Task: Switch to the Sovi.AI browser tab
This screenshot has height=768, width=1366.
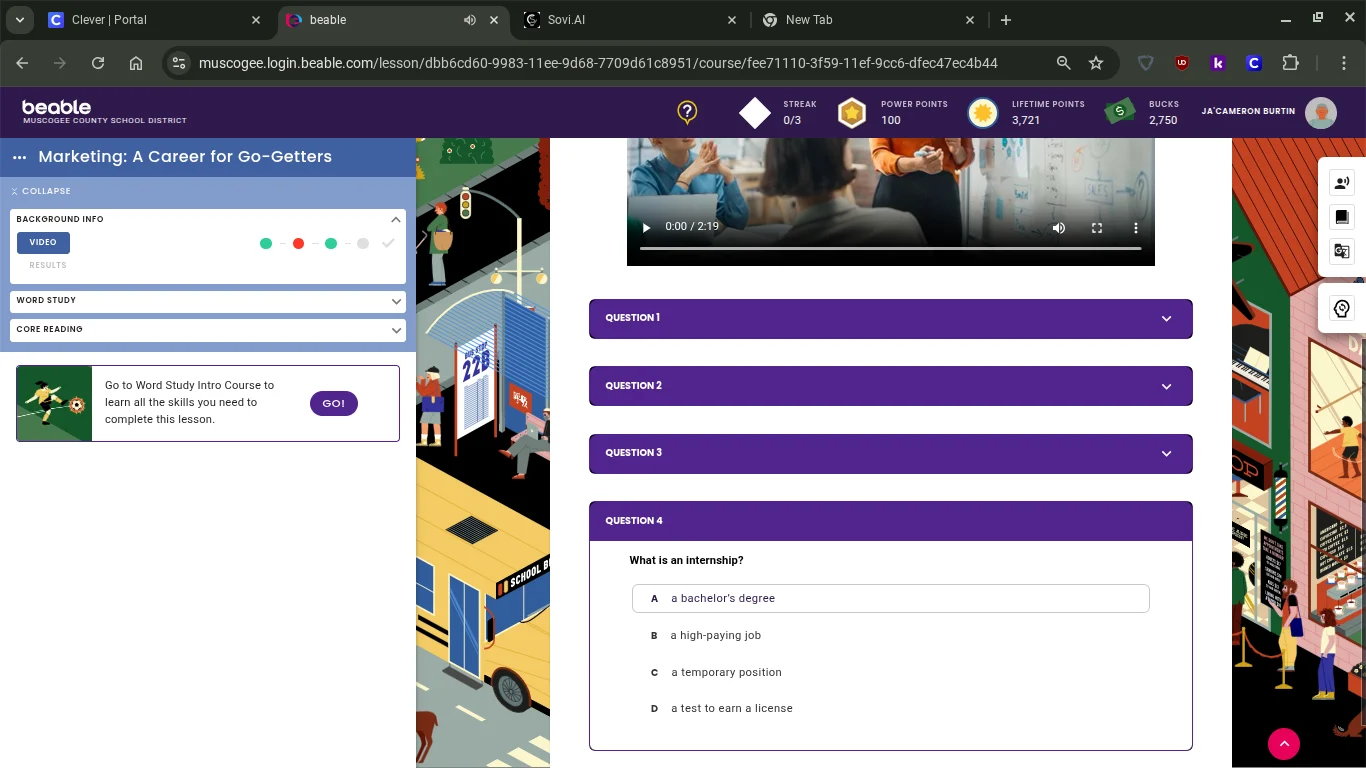Action: click(x=630, y=20)
